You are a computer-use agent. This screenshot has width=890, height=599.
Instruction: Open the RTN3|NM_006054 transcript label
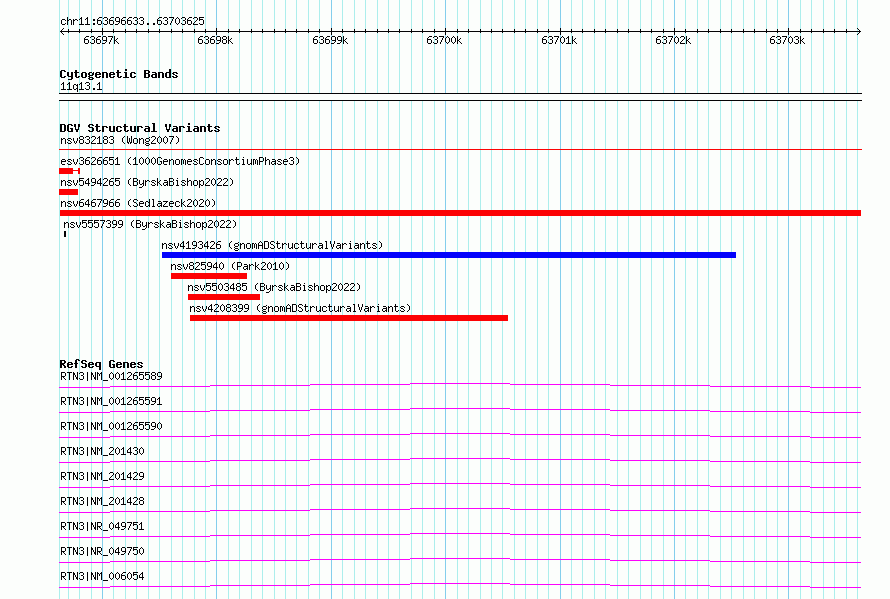[102, 576]
